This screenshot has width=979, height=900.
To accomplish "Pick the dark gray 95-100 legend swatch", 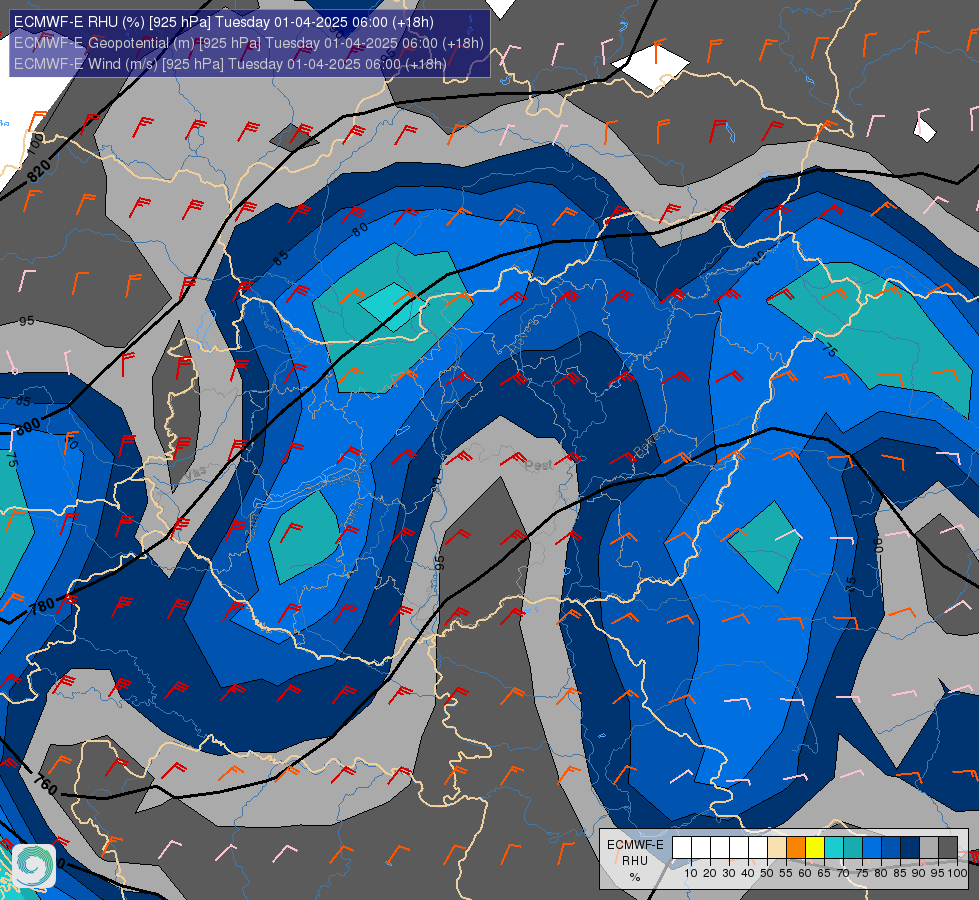I will 948,848.
